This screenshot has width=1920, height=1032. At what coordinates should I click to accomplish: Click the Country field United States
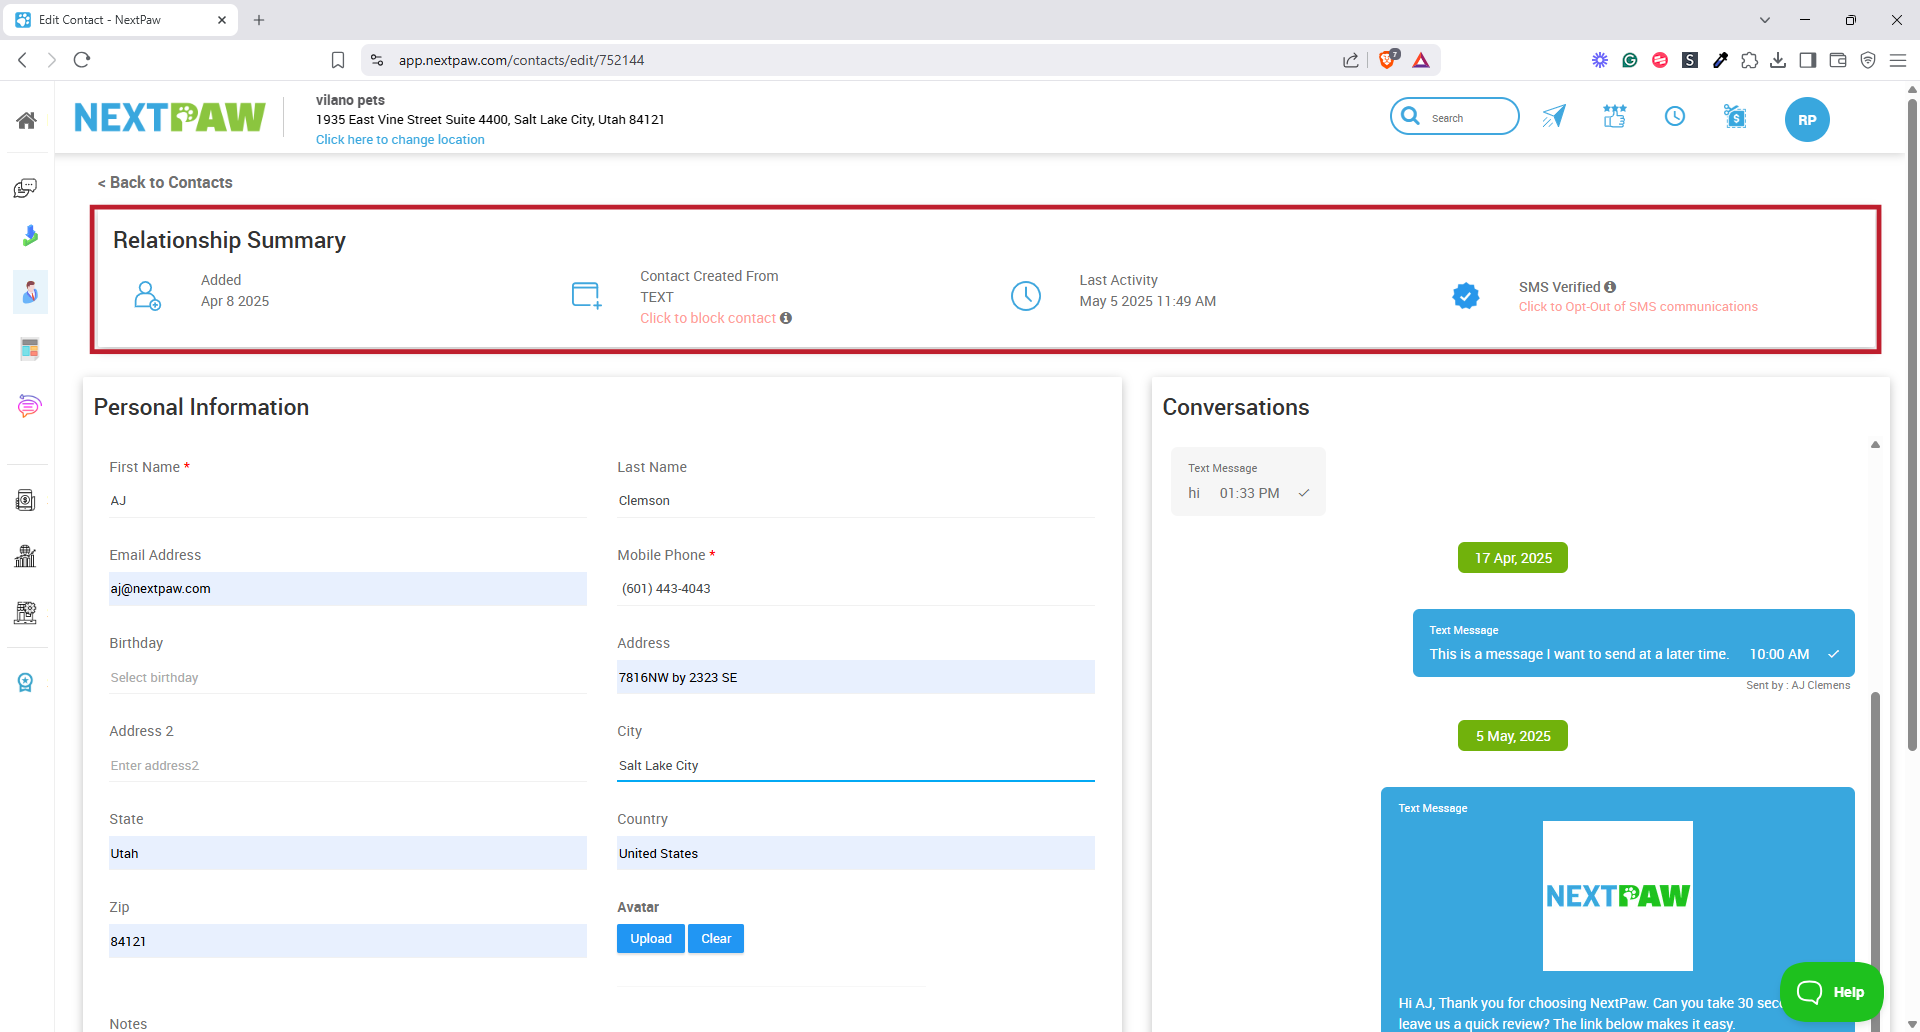click(856, 853)
